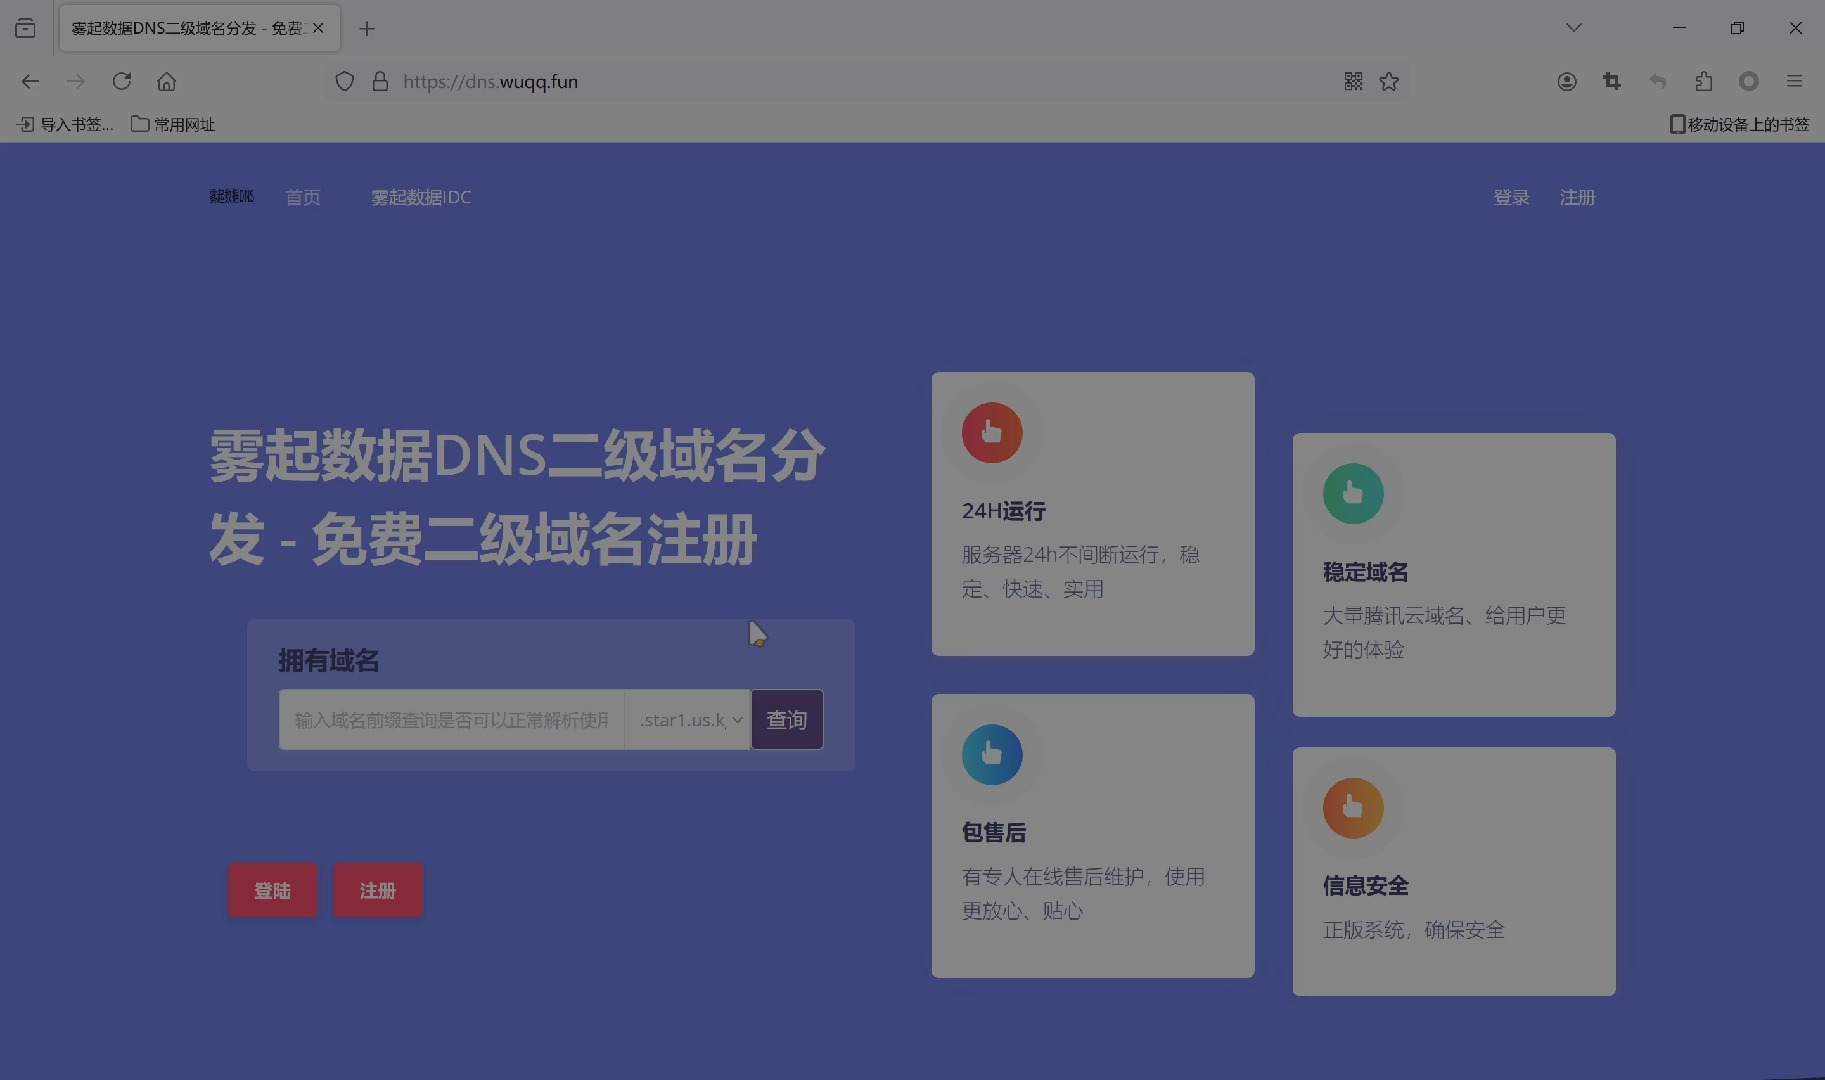Screen dimensions: 1825x1080
Task: Open tracking protection shield icon
Action: coord(344,81)
